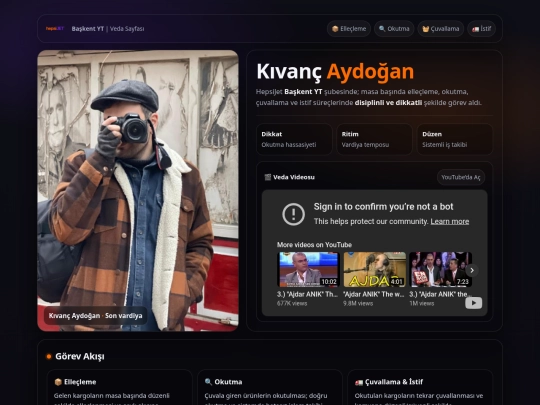Open the video title with 677K views
Screen dimensions: 540x405
click(307, 294)
